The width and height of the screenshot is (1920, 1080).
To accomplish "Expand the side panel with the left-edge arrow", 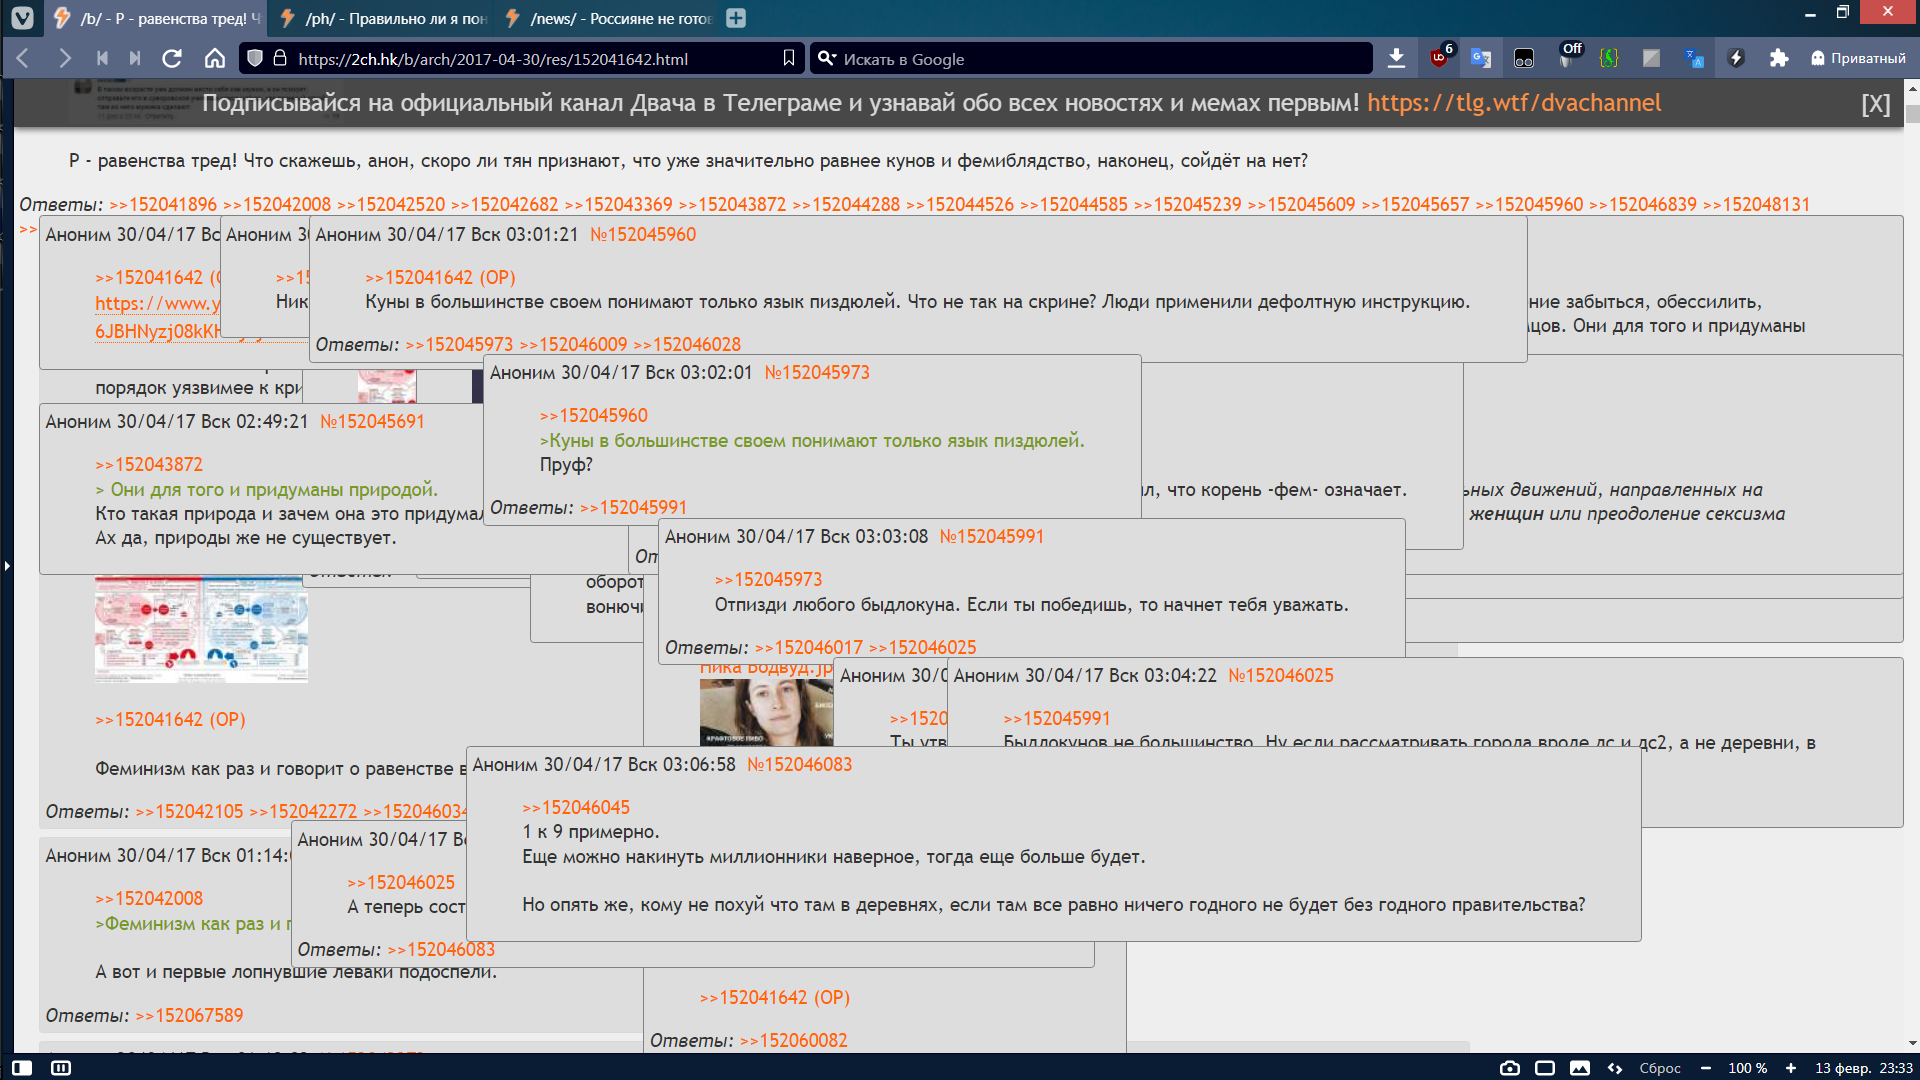I will pyautogui.click(x=7, y=566).
